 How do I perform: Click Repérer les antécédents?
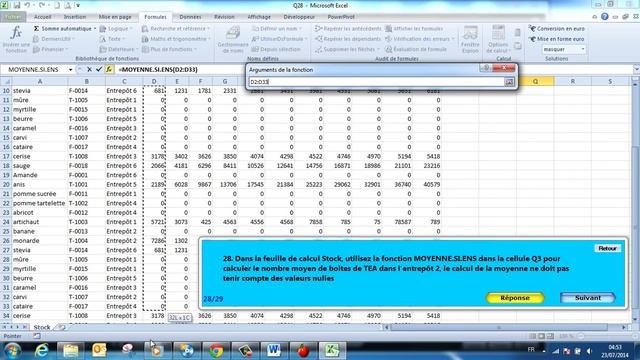point(348,29)
